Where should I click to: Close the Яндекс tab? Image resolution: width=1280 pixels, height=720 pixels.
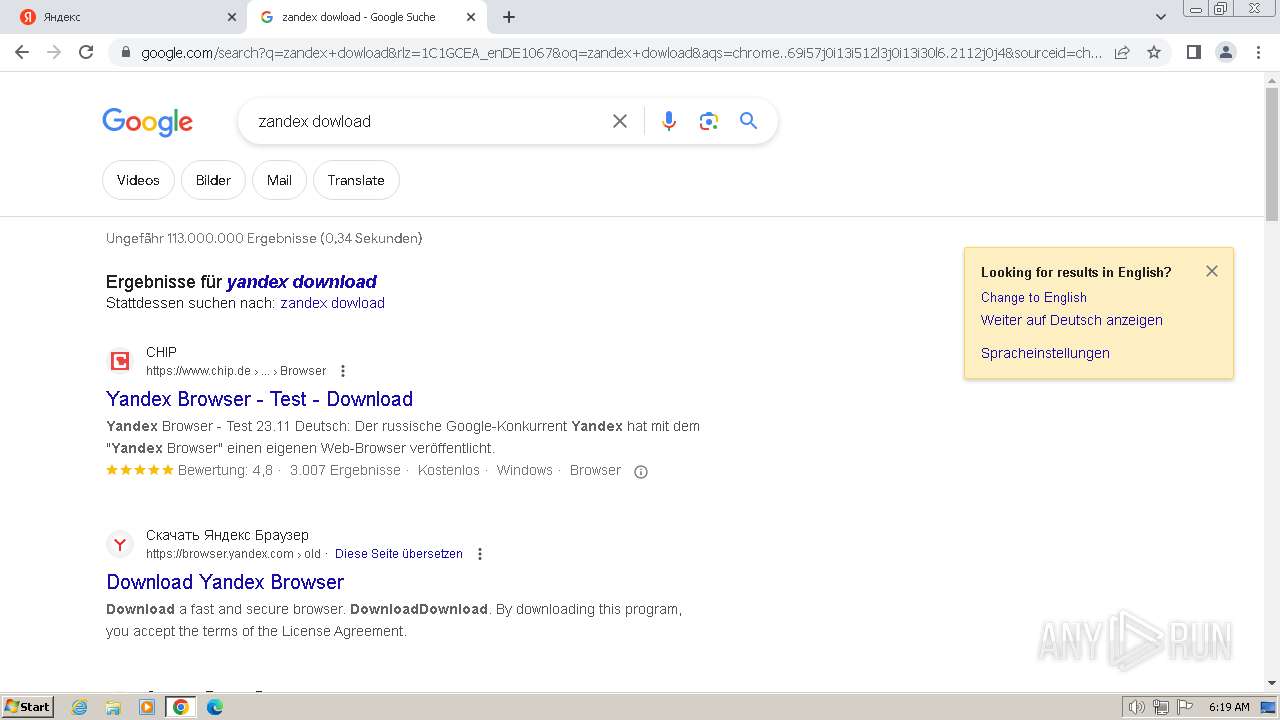click(232, 17)
